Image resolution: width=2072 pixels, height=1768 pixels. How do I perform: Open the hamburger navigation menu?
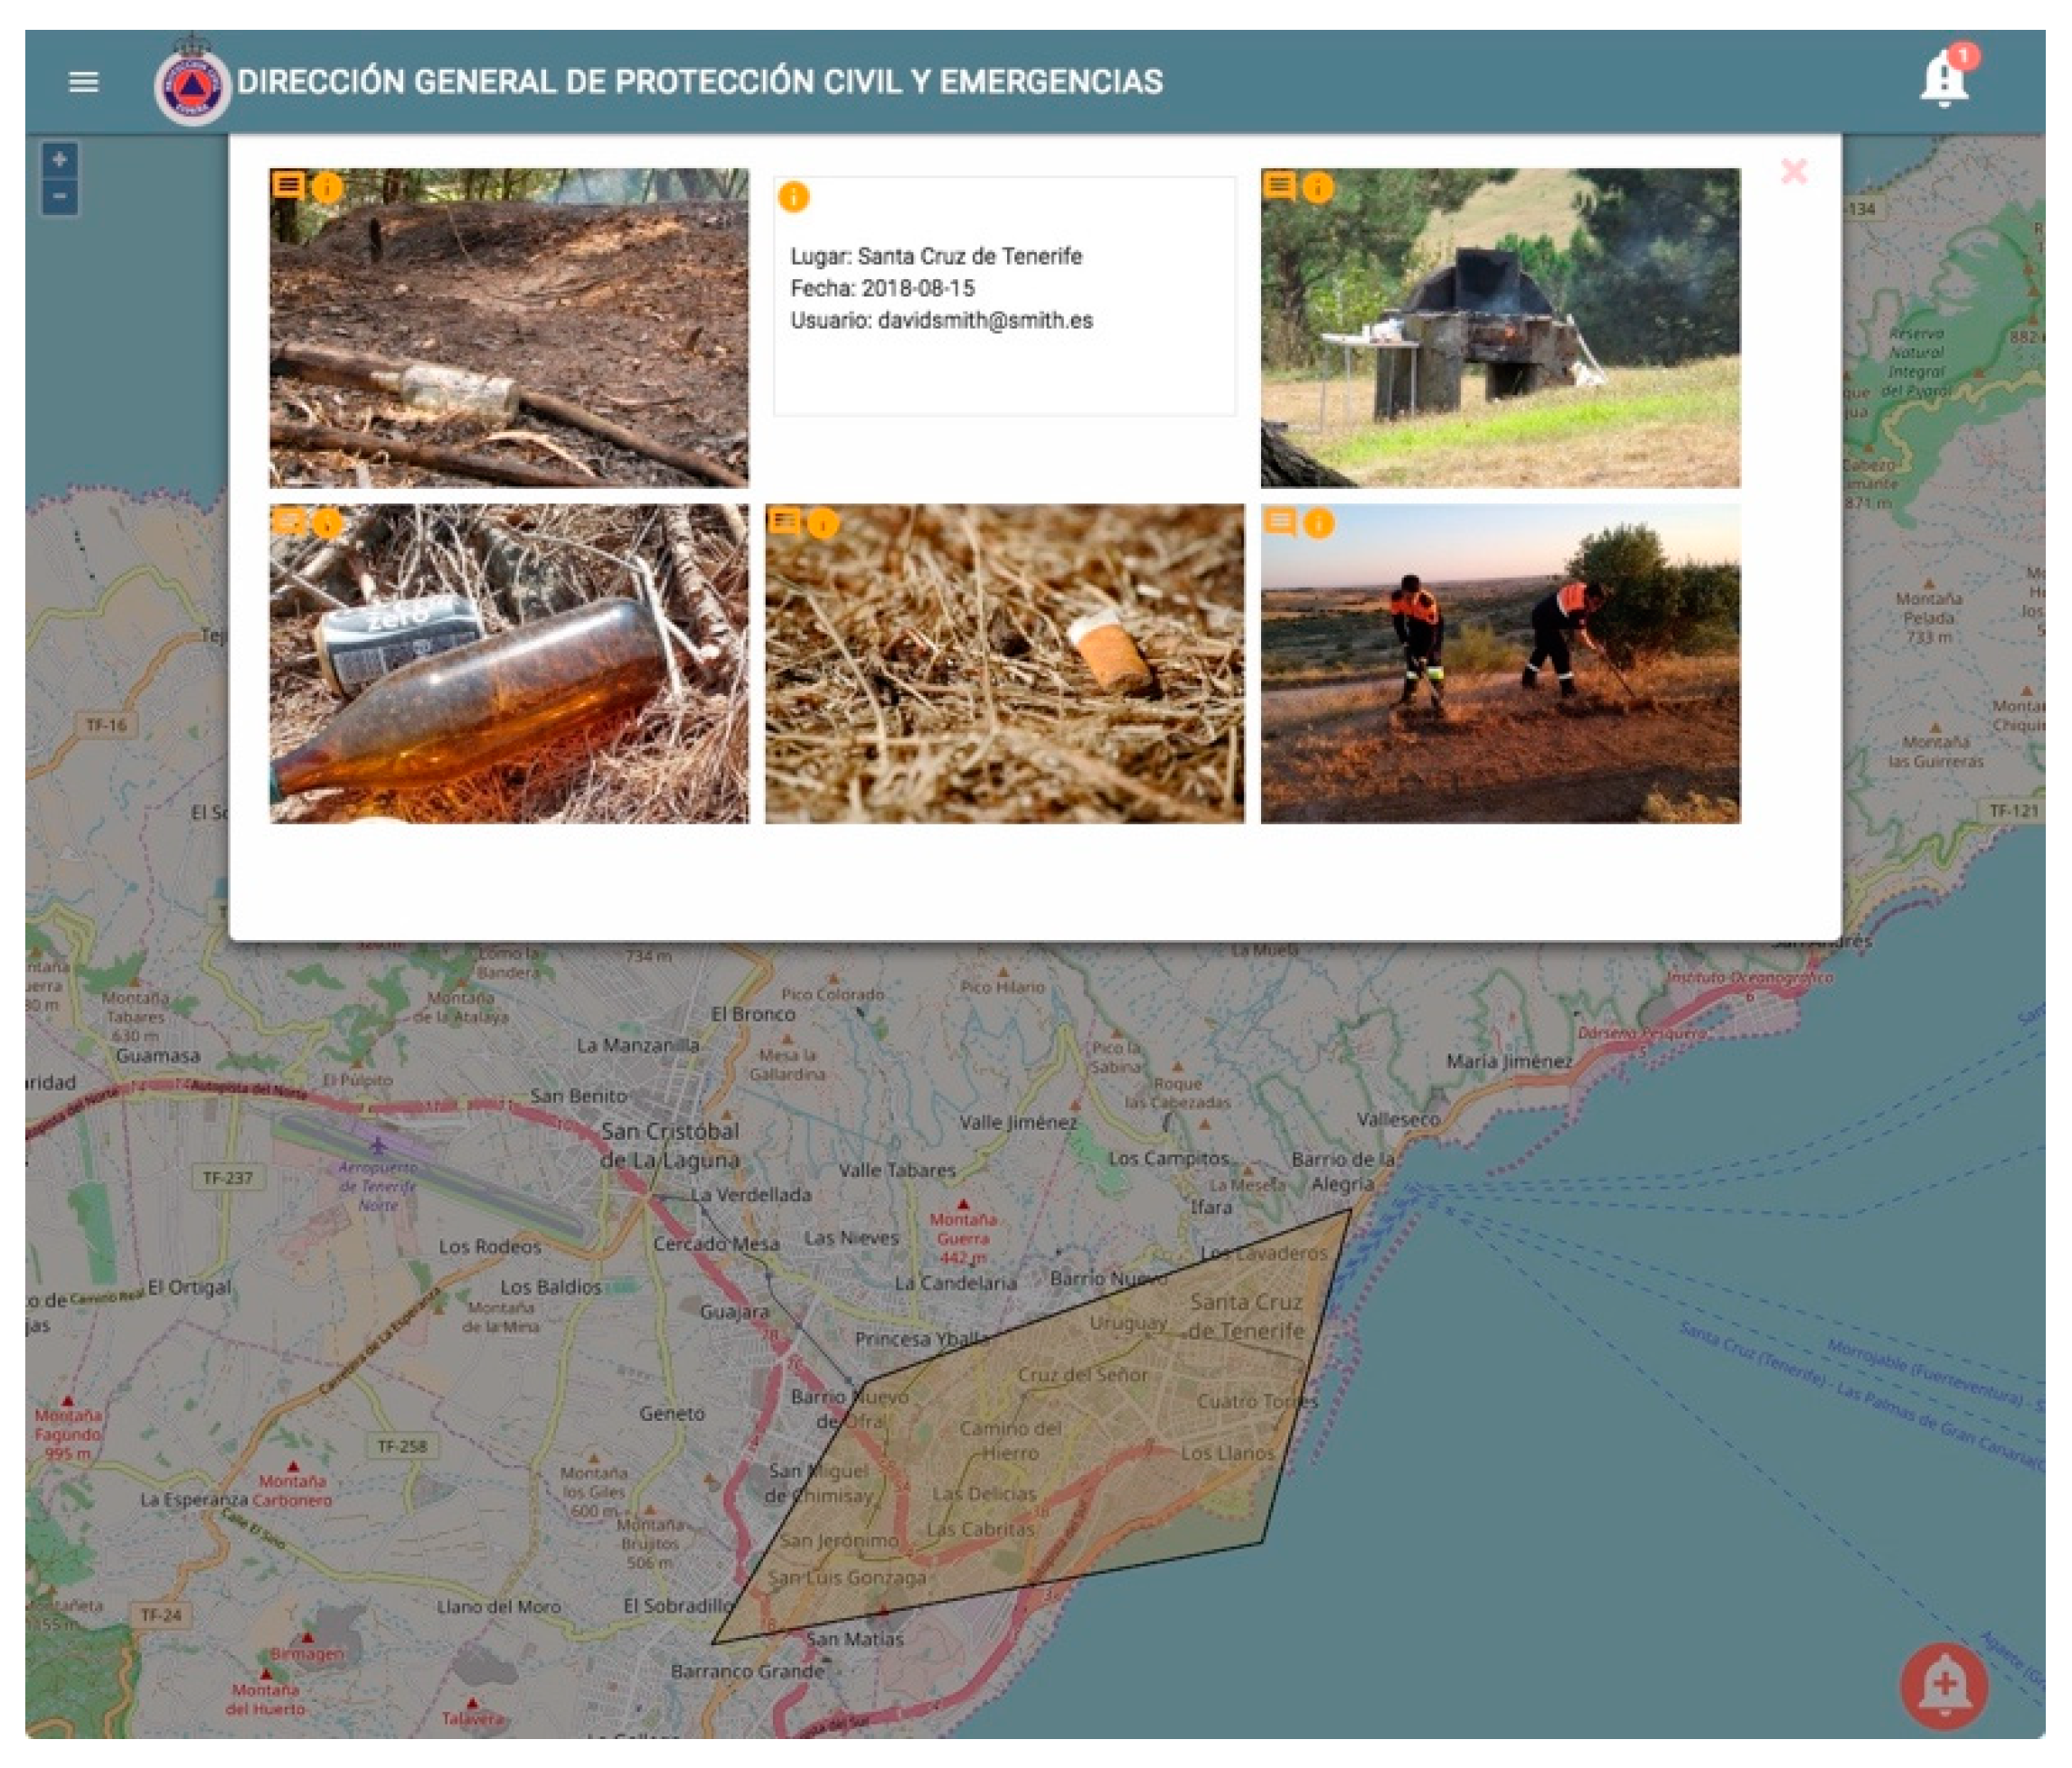click(x=83, y=82)
